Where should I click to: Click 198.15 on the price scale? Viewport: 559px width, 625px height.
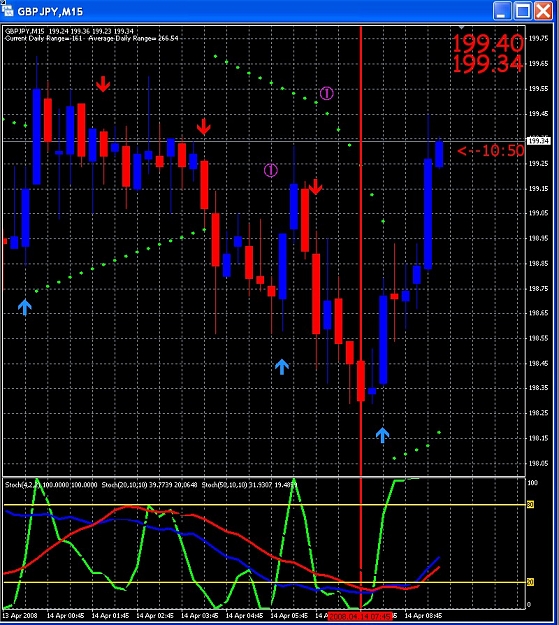click(538, 438)
